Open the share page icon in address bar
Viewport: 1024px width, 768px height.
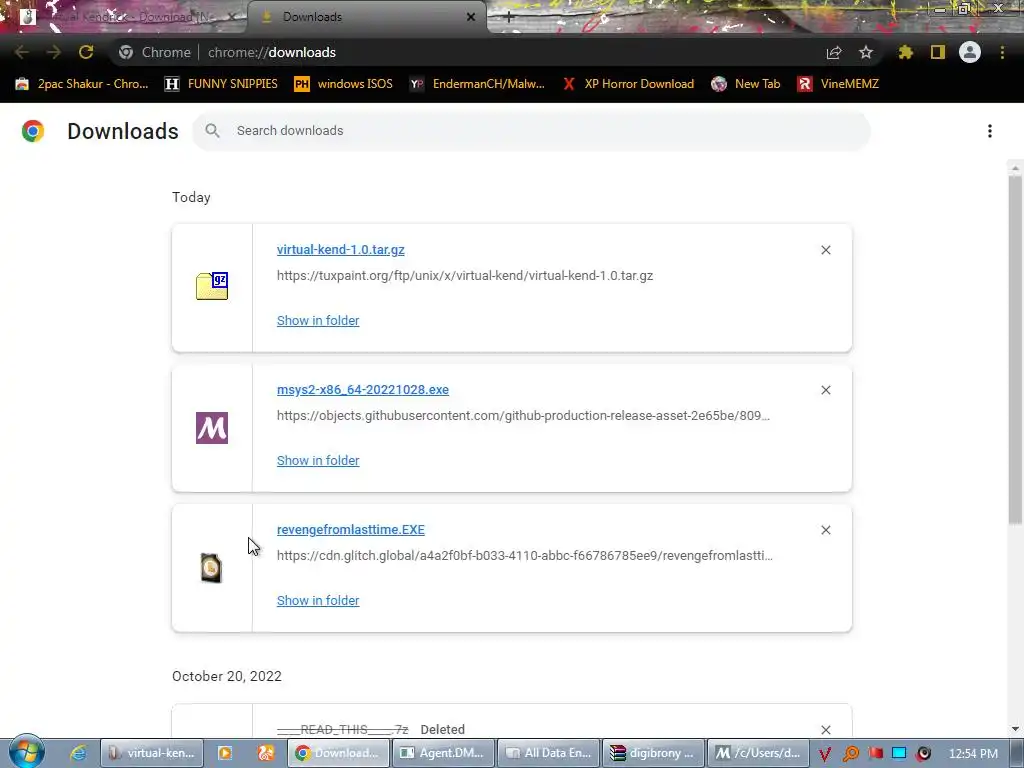834,52
